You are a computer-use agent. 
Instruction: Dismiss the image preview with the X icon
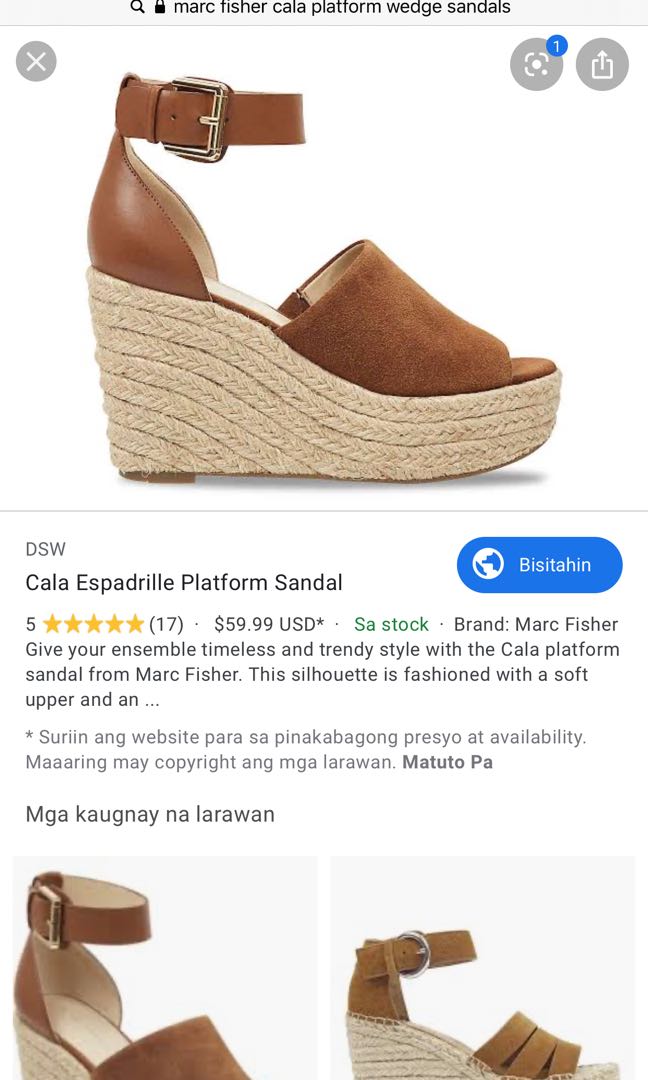point(36,61)
